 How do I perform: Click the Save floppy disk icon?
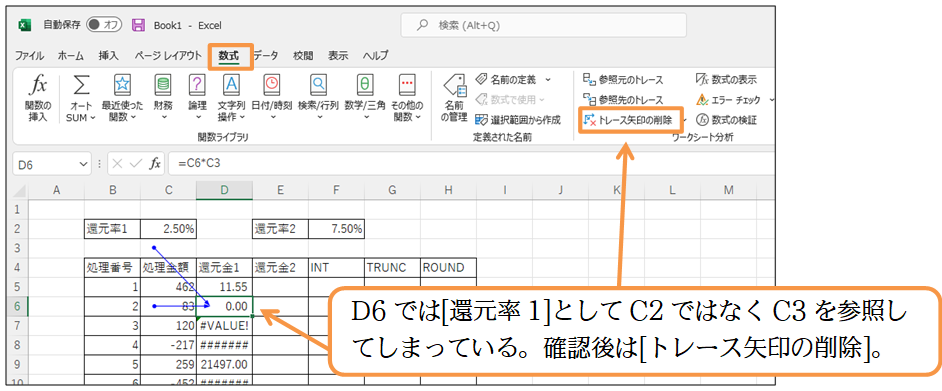pos(139,25)
